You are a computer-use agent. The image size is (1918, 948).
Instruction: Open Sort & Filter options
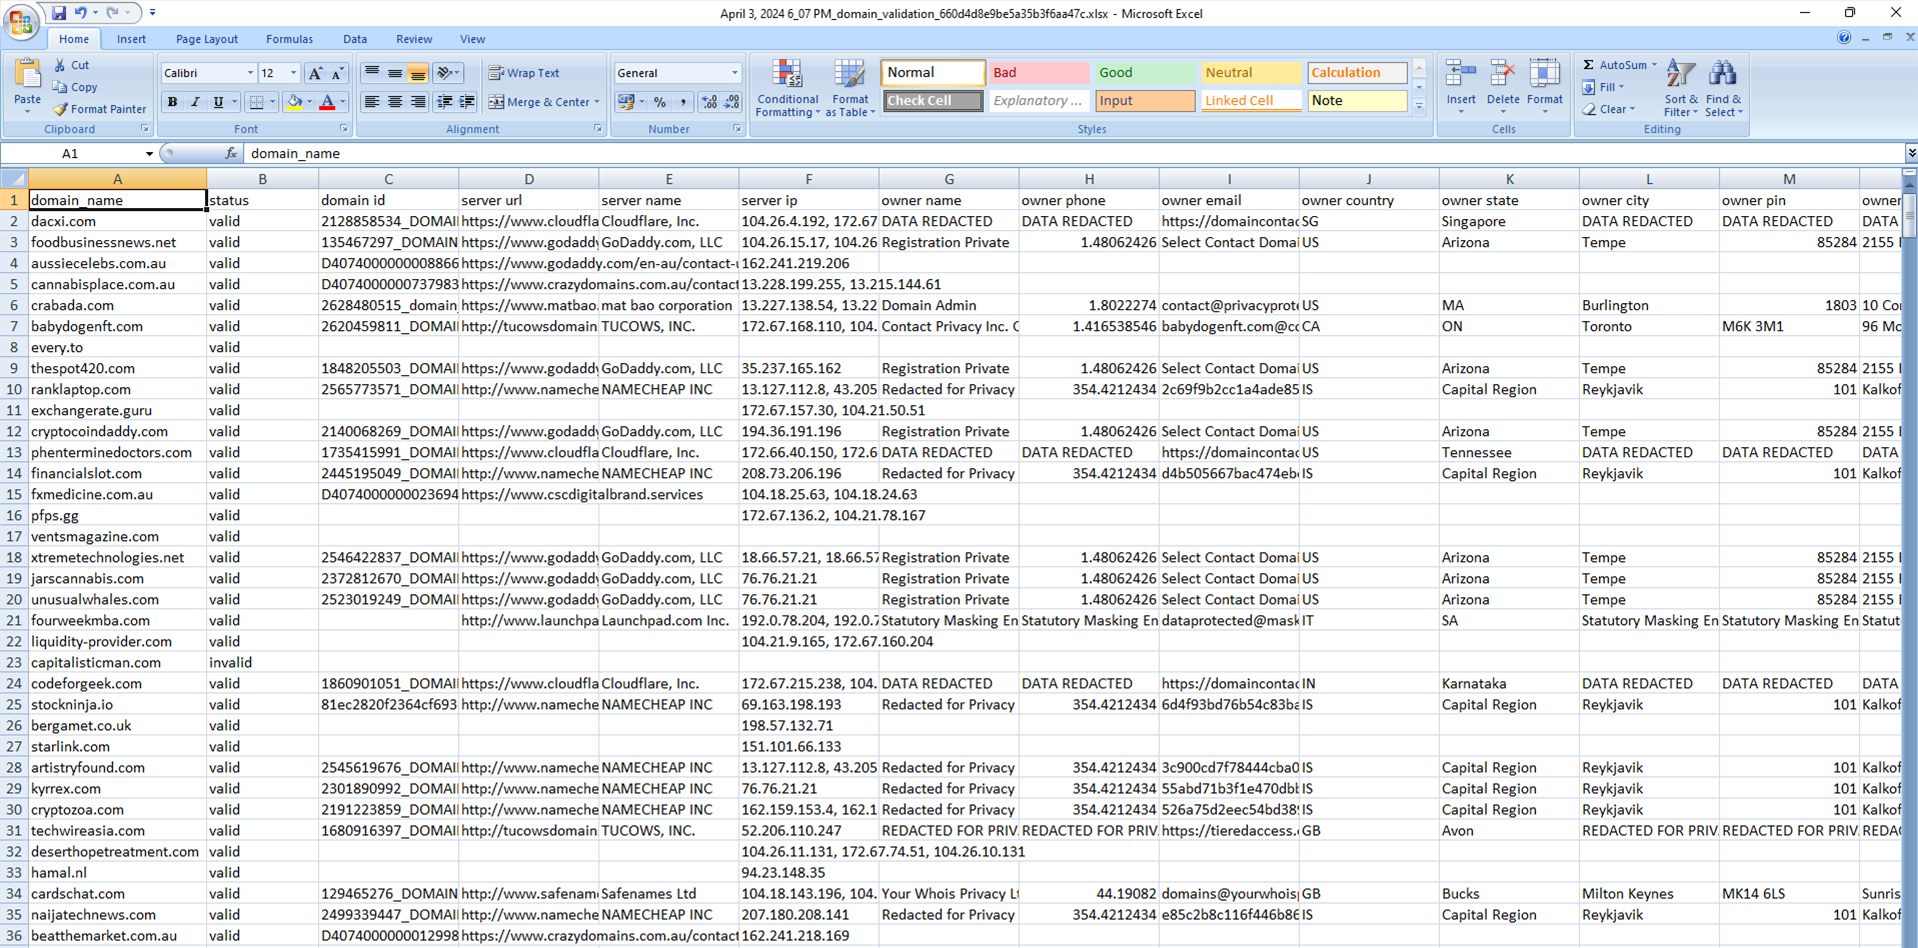[1681, 89]
